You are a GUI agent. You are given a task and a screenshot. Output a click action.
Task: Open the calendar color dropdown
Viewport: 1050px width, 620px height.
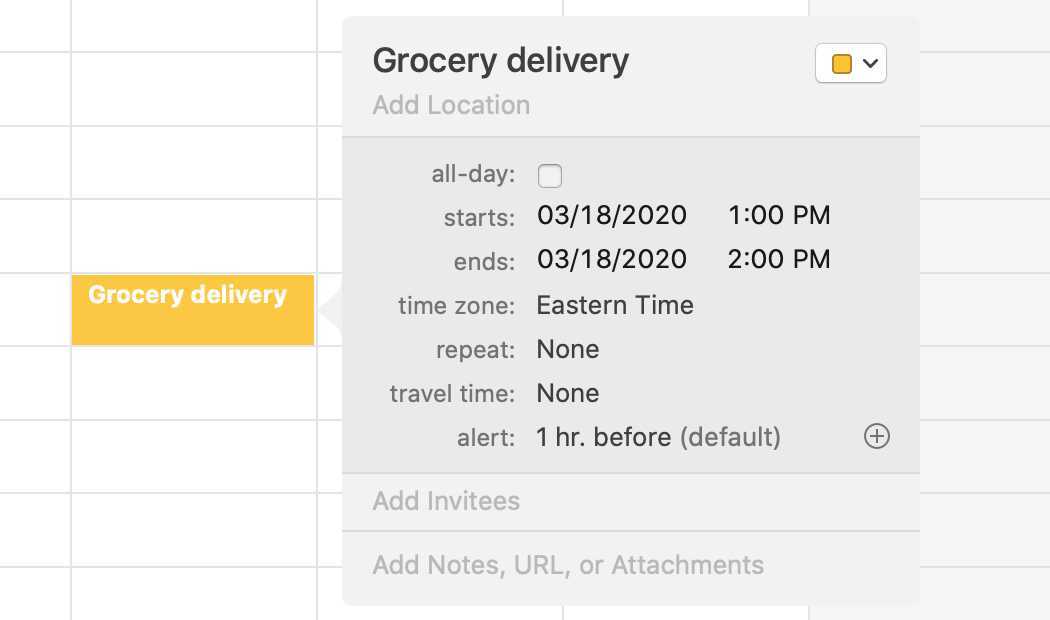pyautogui.click(x=851, y=64)
